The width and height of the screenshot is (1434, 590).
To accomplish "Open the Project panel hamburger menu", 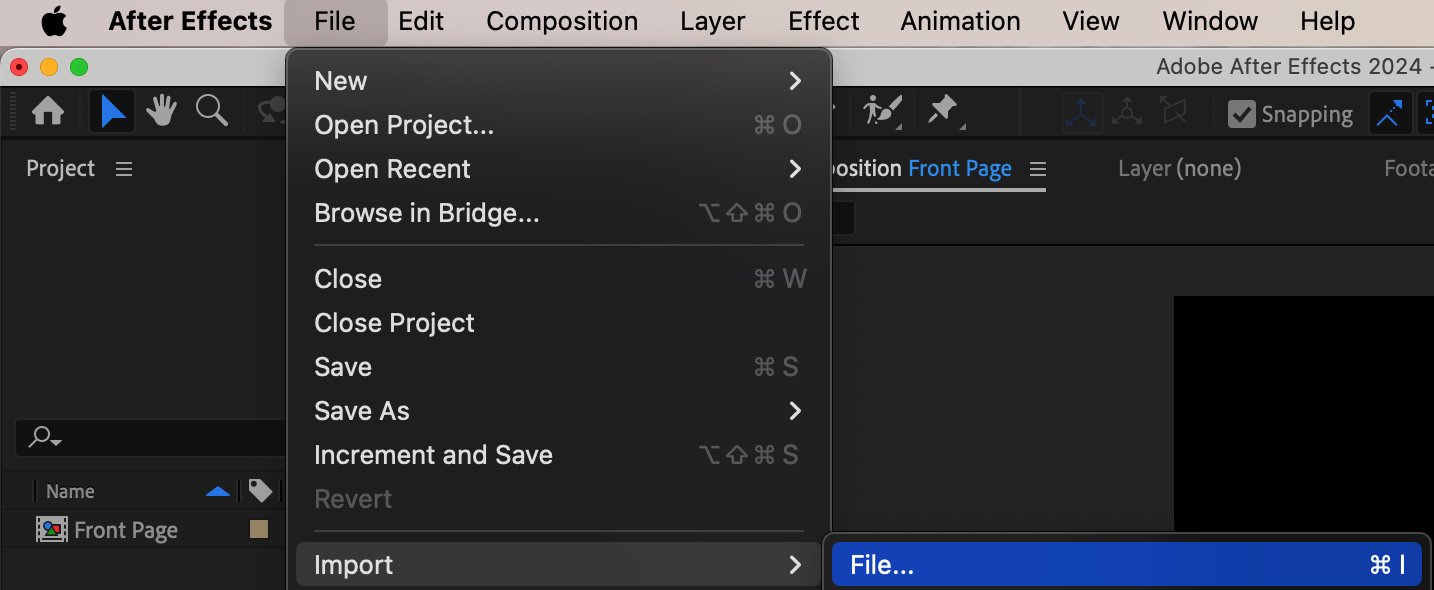I will [124, 169].
